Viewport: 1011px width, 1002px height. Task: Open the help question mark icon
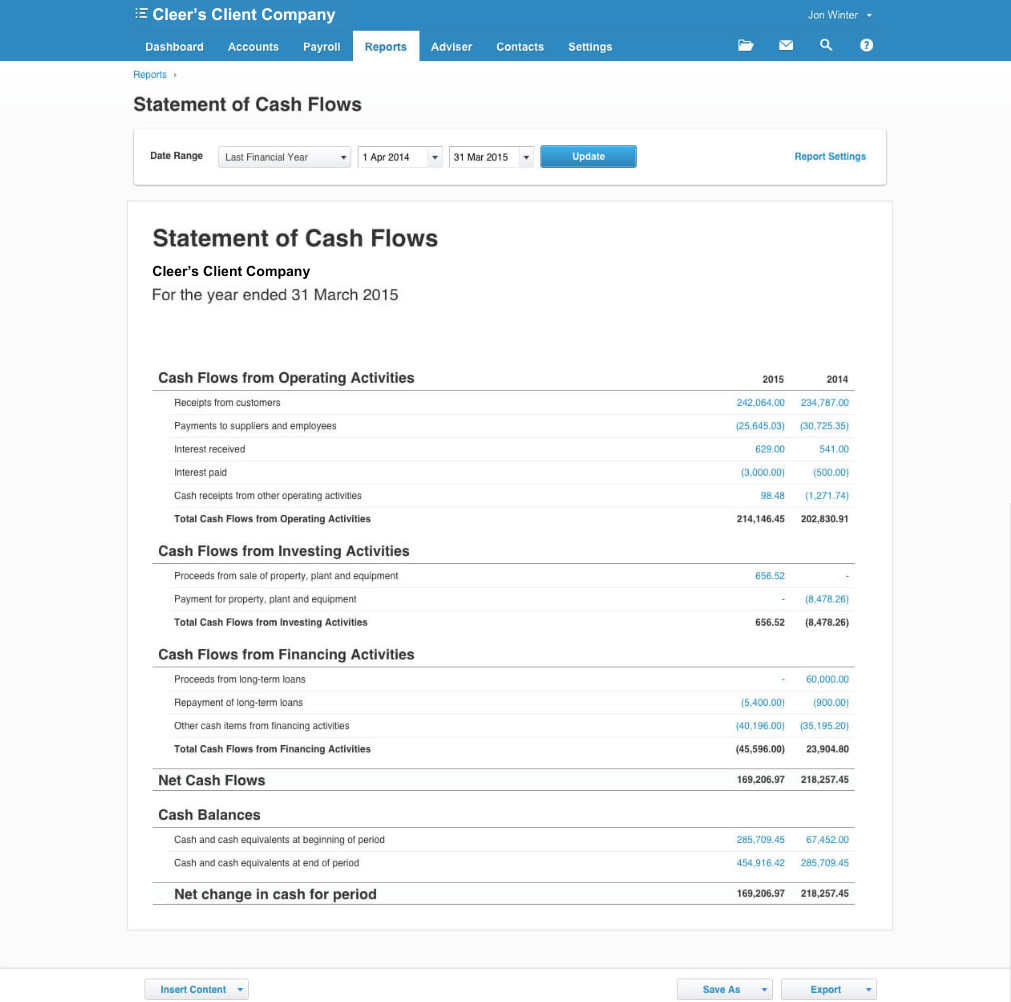coord(866,45)
